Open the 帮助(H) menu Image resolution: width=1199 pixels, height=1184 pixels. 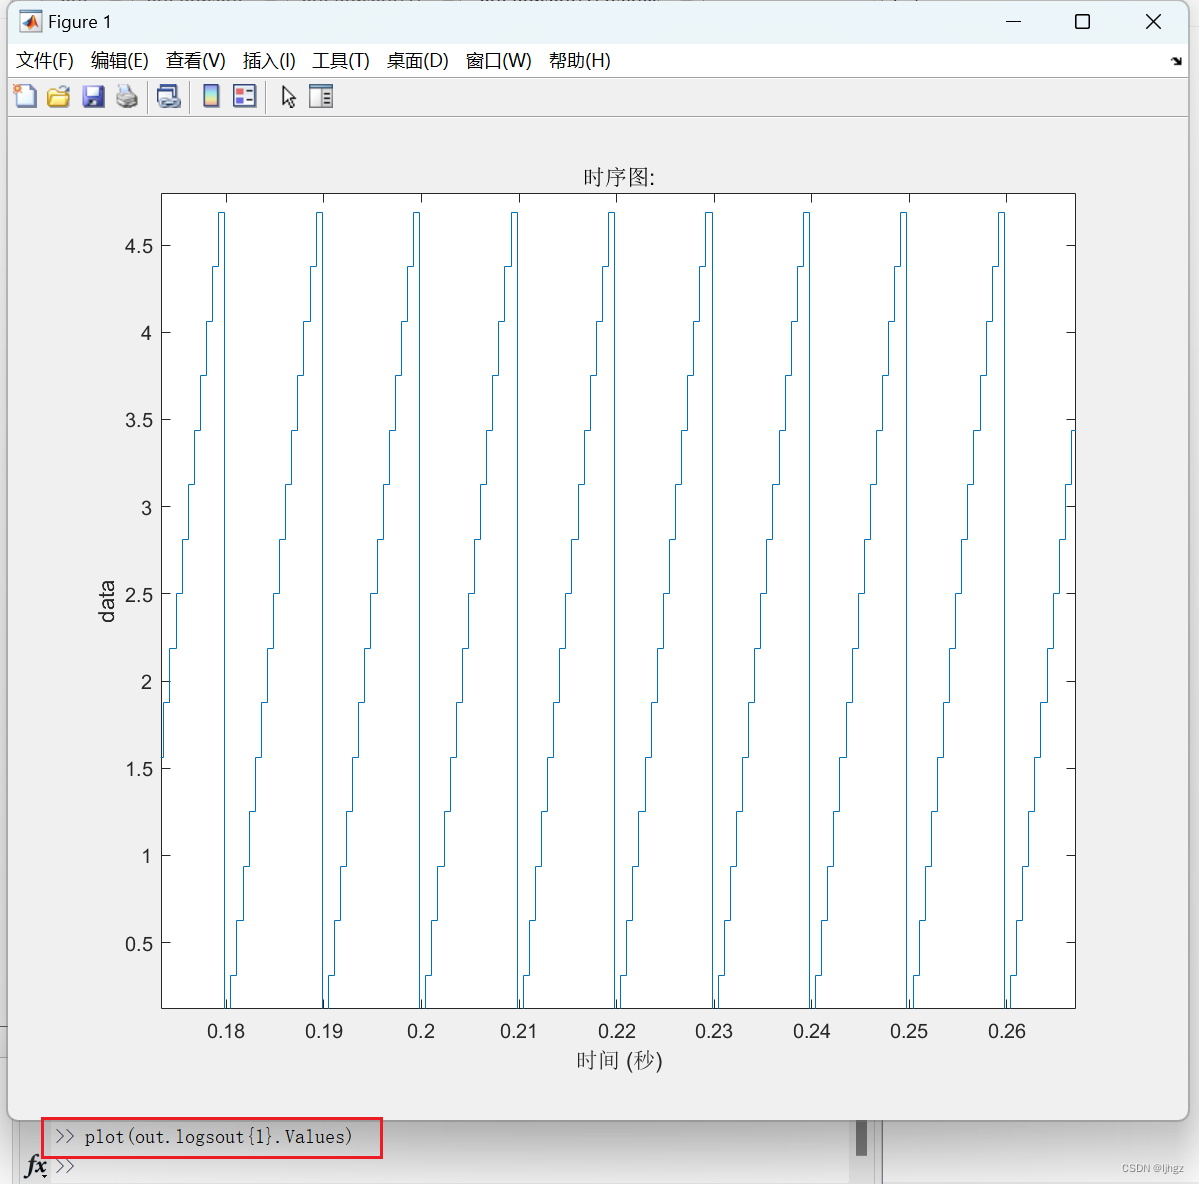[x=580, y=60]
